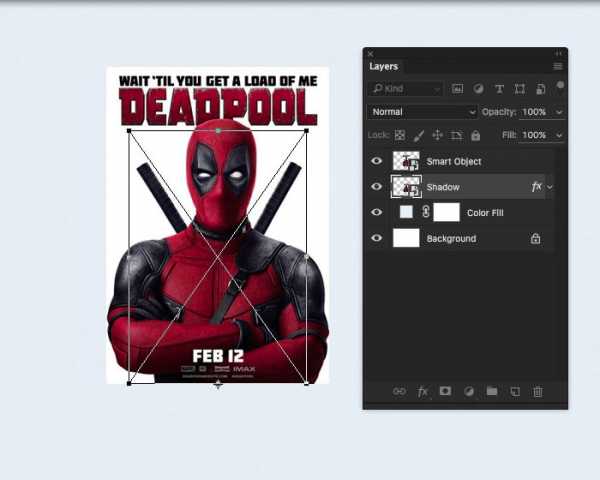Filter layers by type (T) icon
600x480 pixels.
pyautogui.click(x=500, y=89)
